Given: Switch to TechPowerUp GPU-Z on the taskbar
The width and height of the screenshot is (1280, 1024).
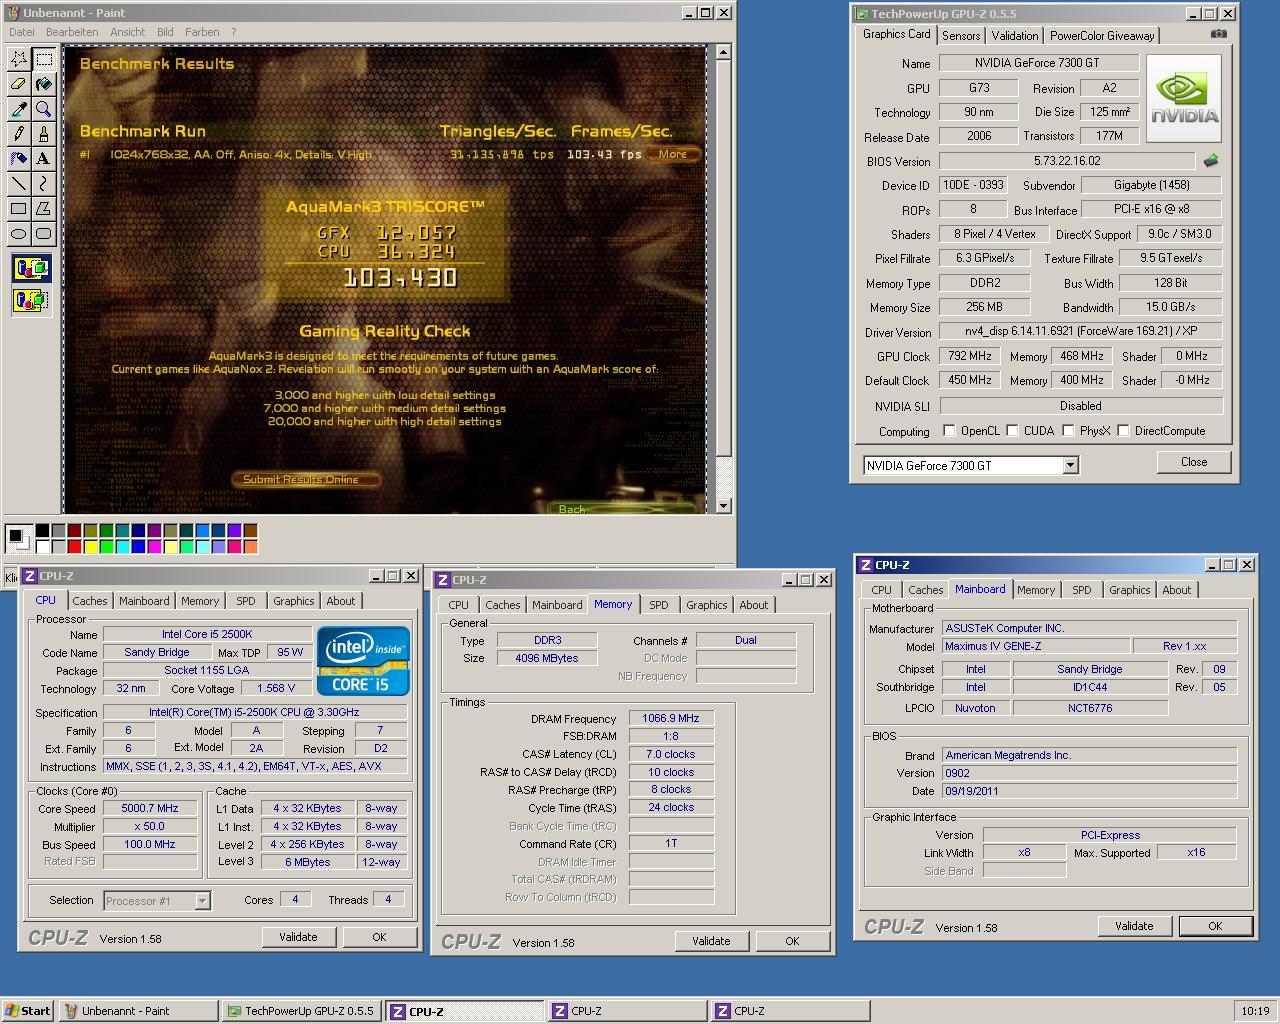Looking at the screenshot, I should click(x=302, y=1011).
